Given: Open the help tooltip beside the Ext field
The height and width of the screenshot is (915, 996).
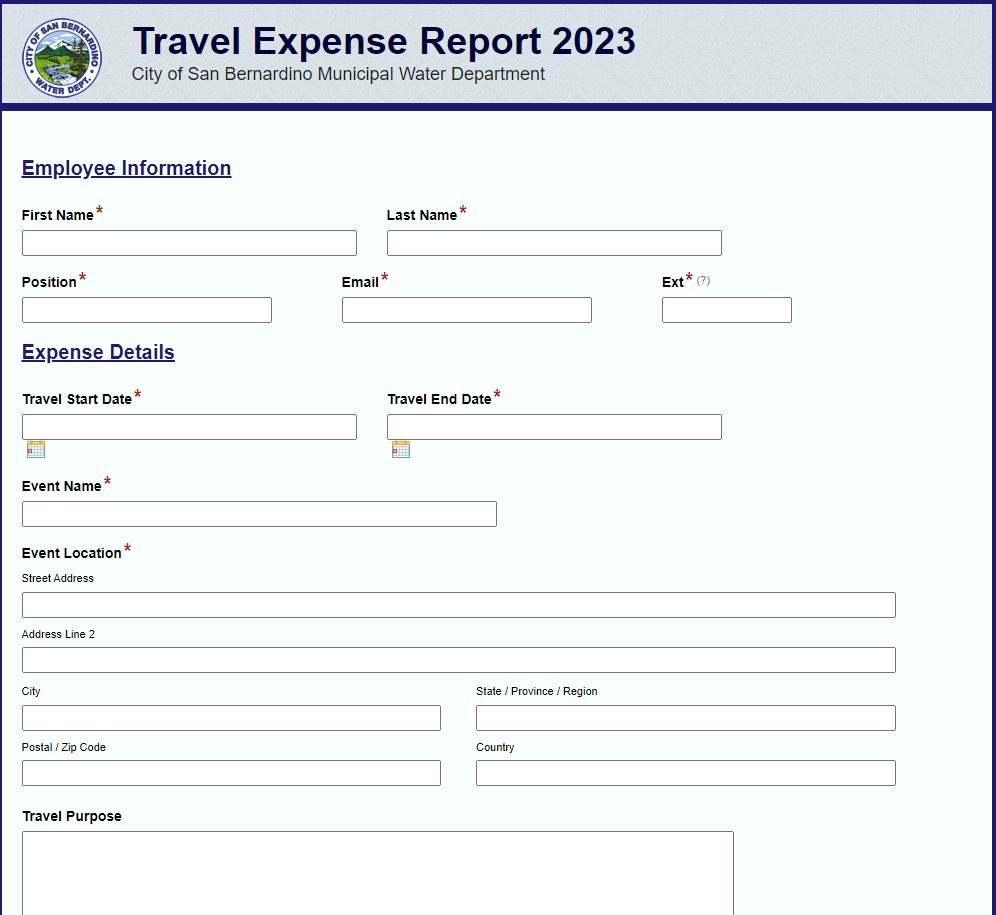Looking at the screenshot, I should coord(701,281).
